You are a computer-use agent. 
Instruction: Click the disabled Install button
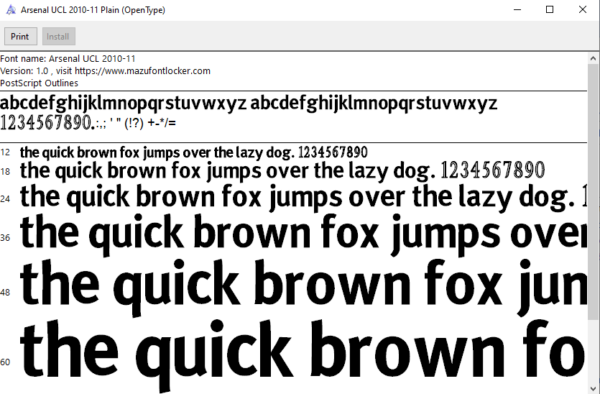pos(58,36)
